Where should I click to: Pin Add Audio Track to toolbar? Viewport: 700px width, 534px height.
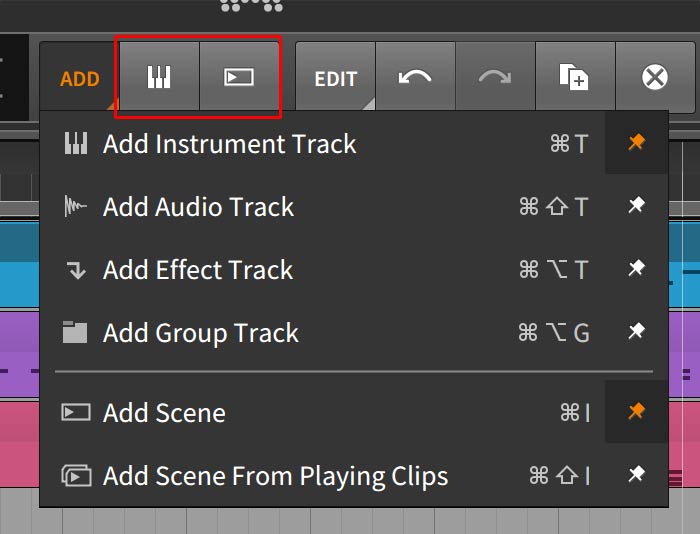(636, 206)
